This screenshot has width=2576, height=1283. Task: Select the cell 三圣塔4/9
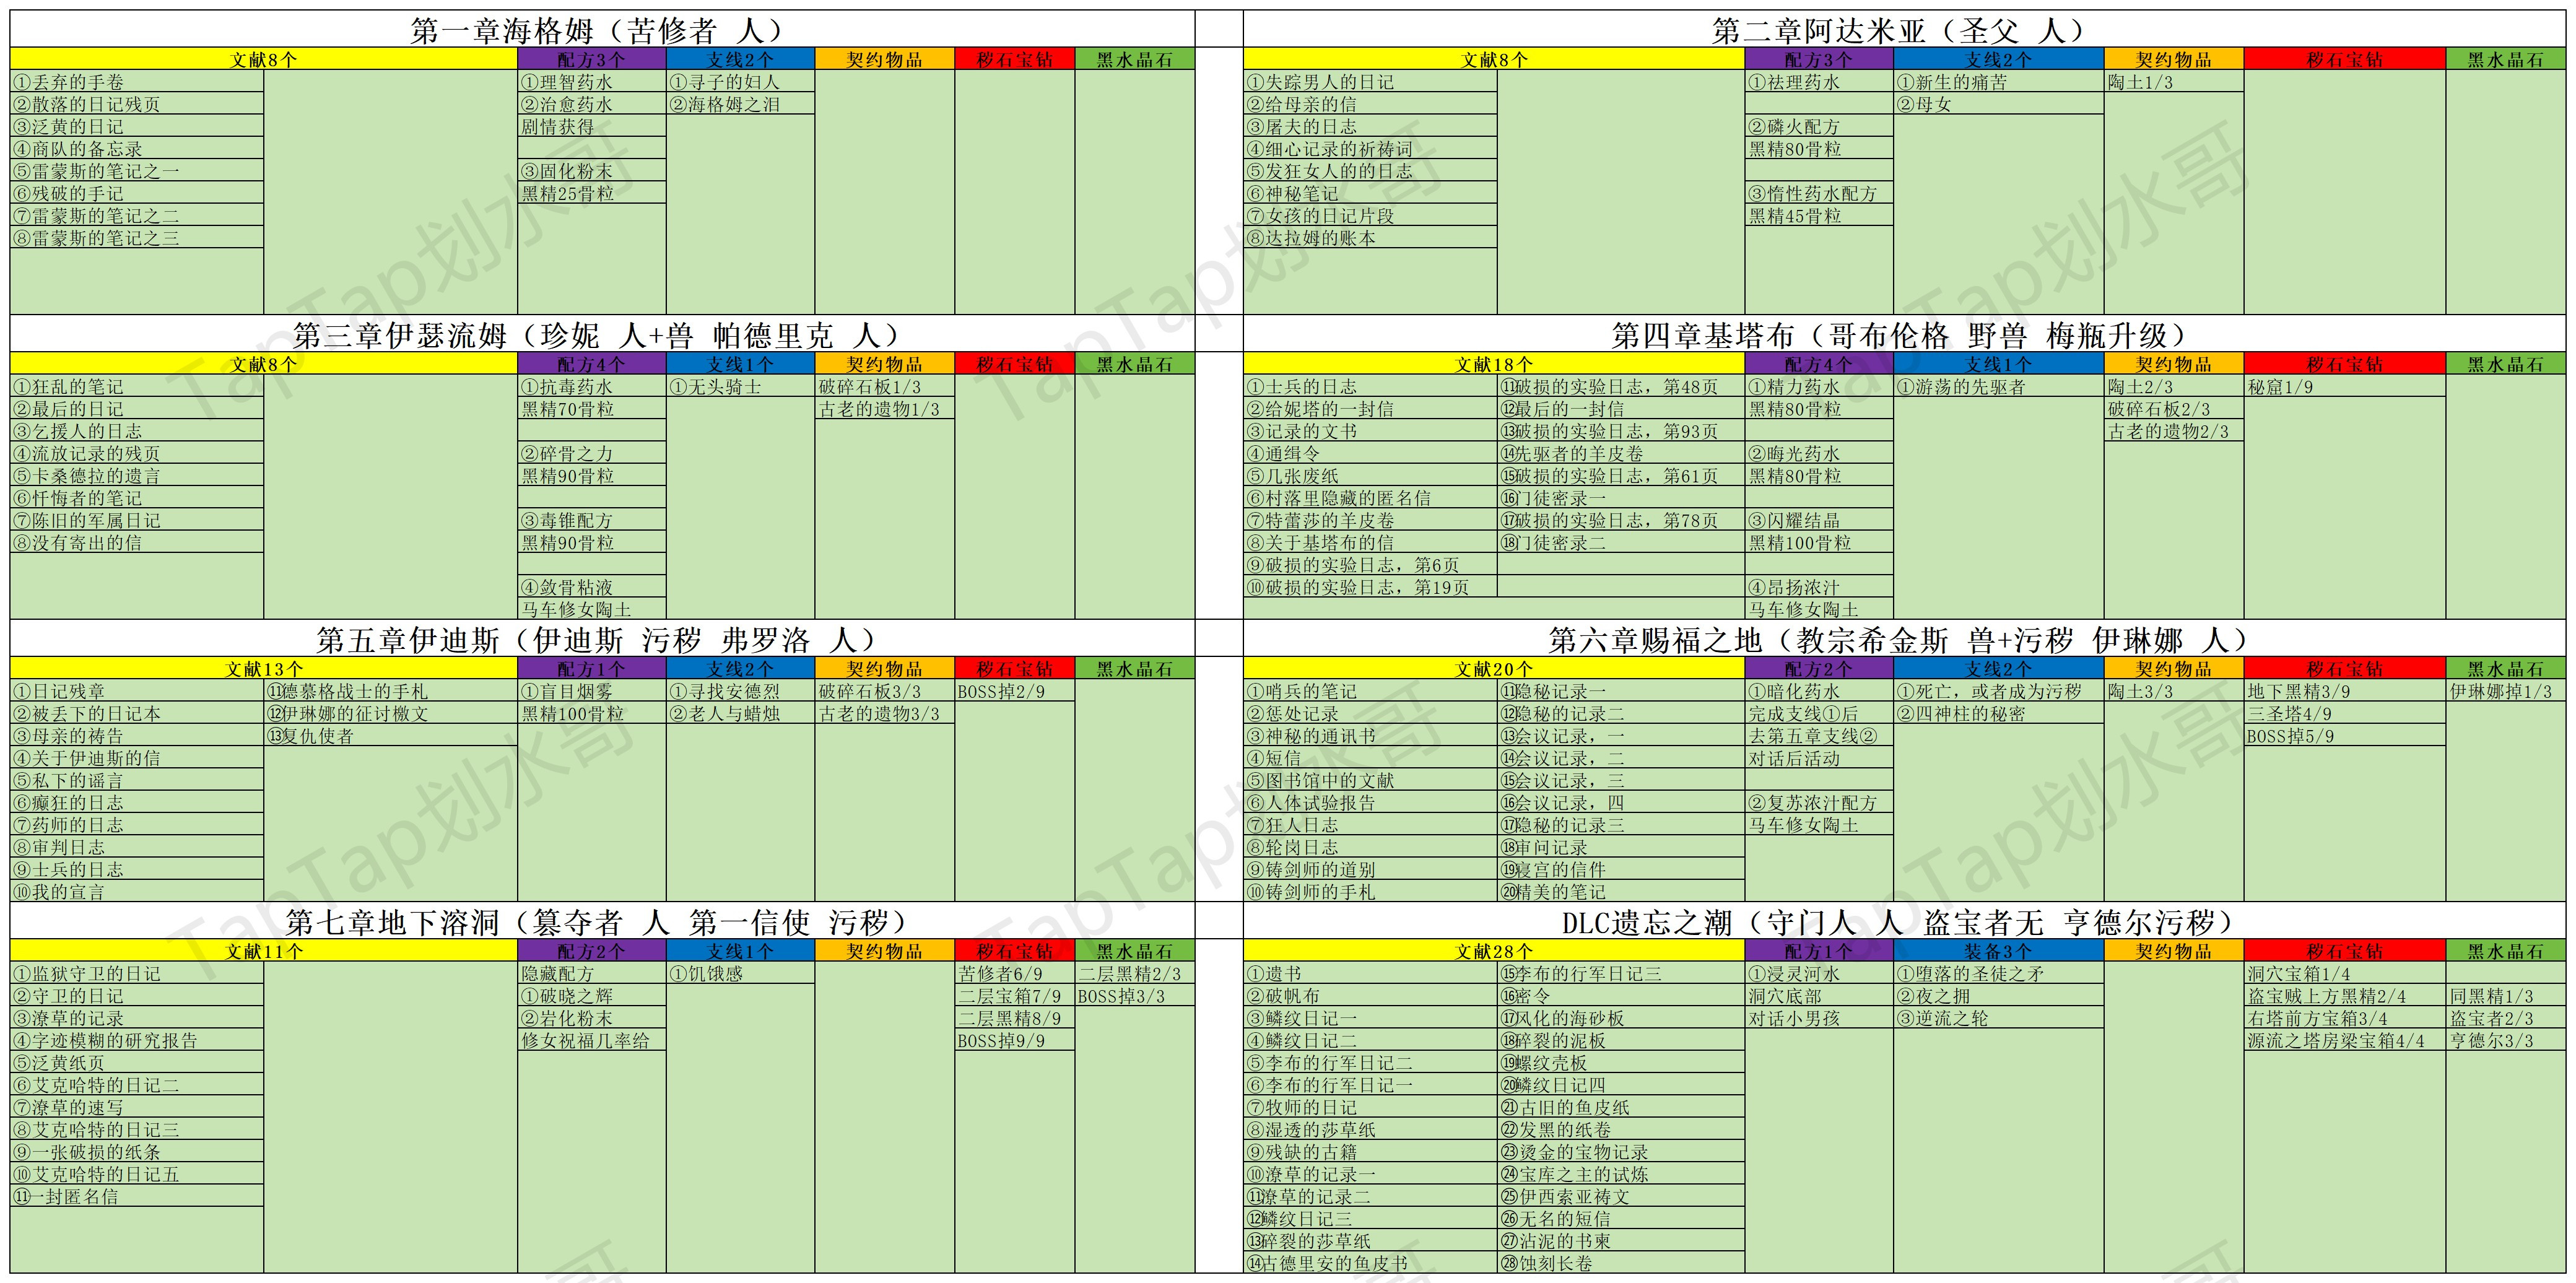click(x=2345, y=714)
